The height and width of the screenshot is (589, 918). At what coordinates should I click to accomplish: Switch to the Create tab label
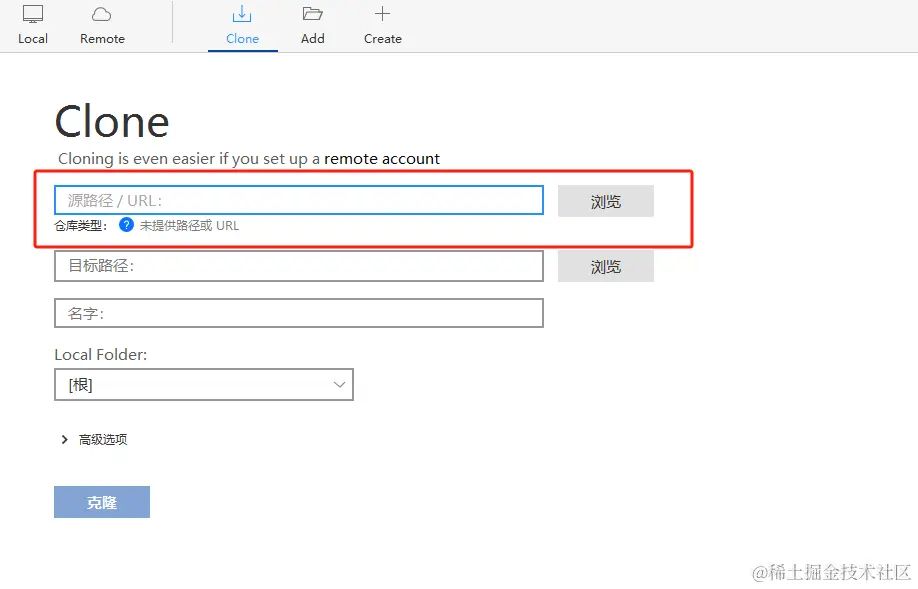tap(383, 39)
